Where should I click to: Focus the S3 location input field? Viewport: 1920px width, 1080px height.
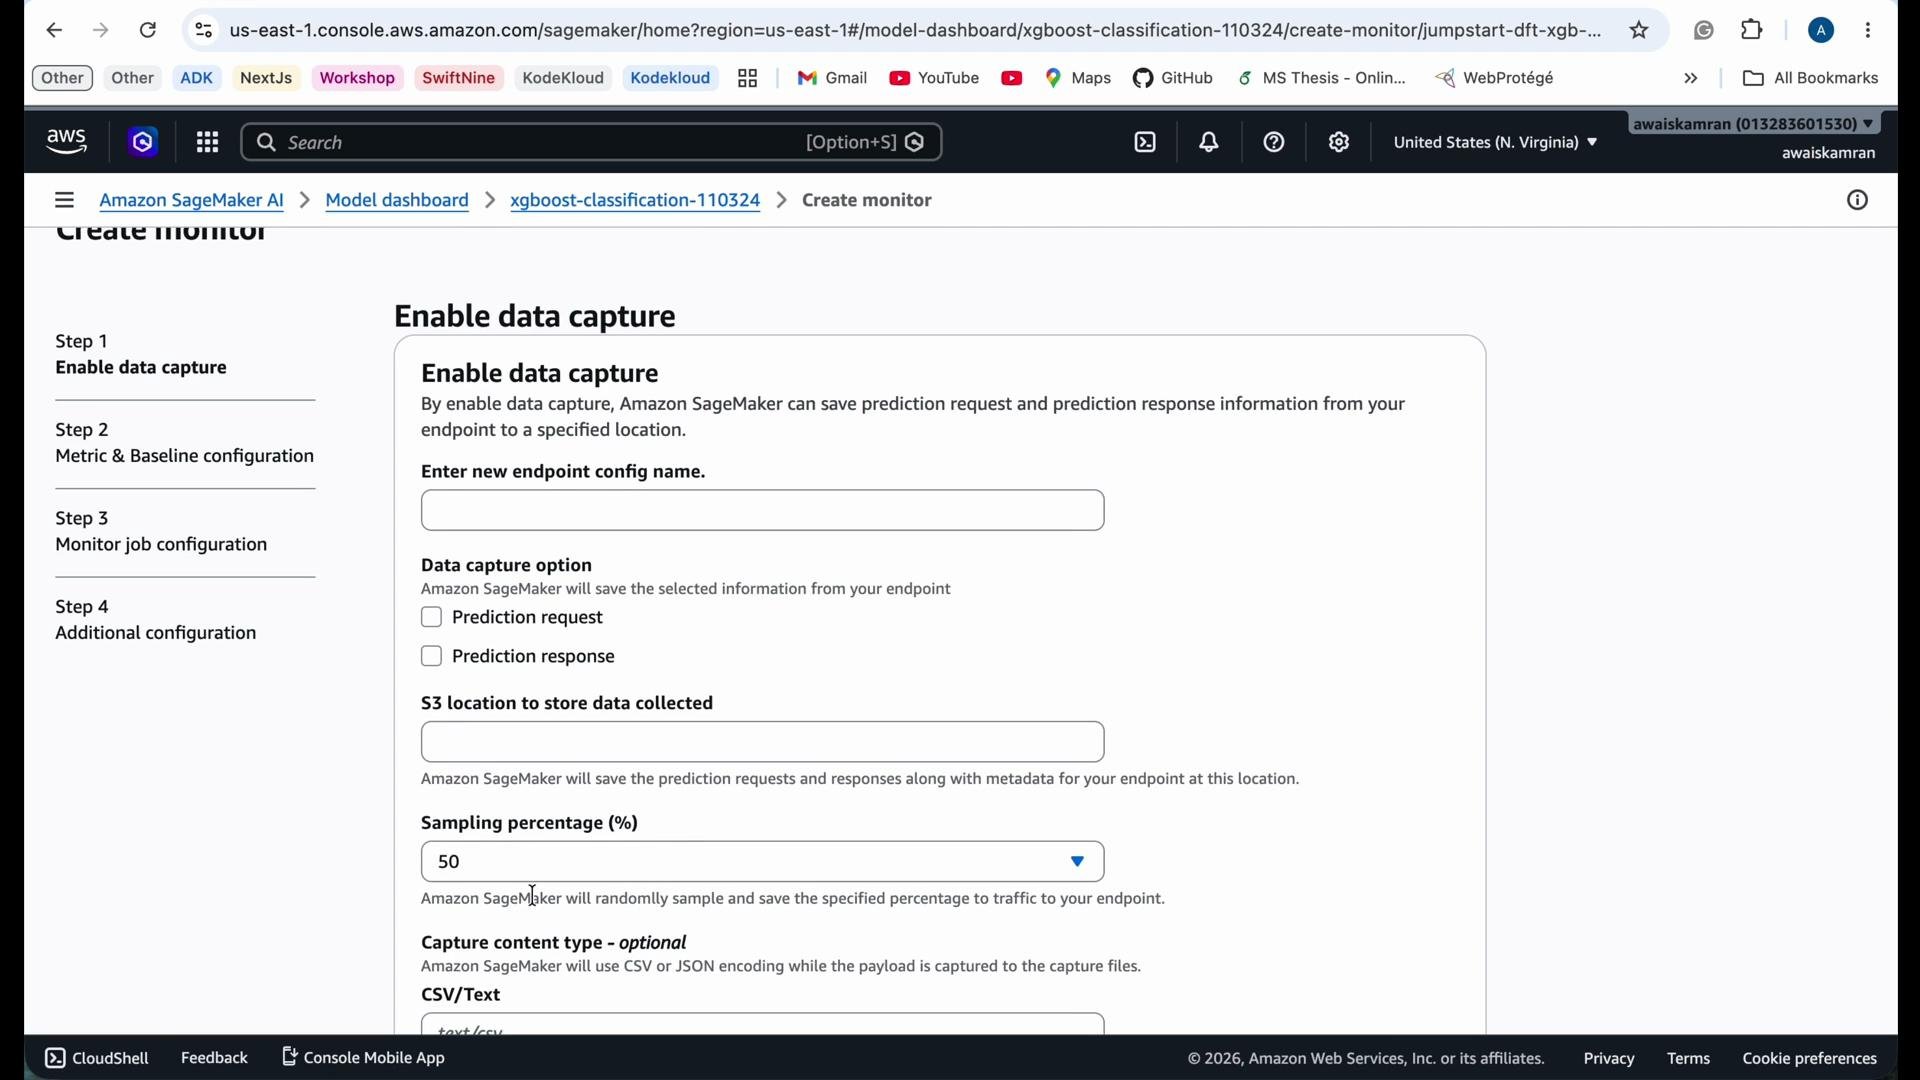[x=763, y=743]
